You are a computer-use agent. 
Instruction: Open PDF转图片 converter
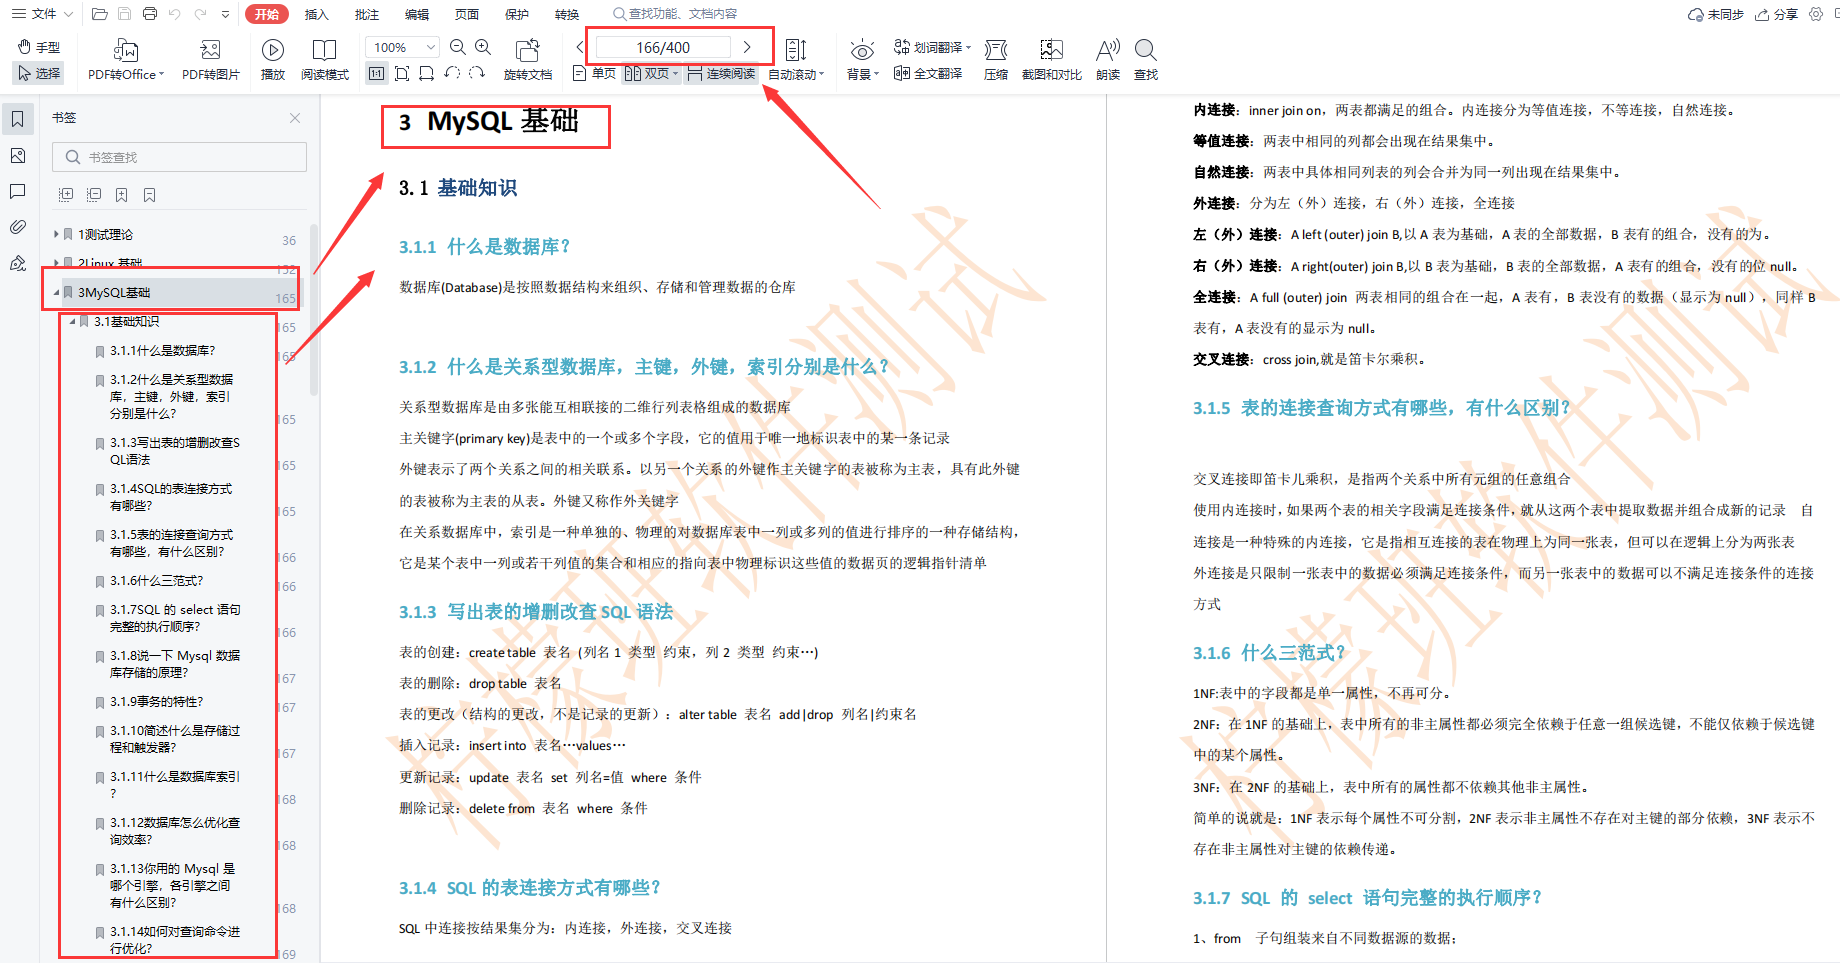point(211,60)
